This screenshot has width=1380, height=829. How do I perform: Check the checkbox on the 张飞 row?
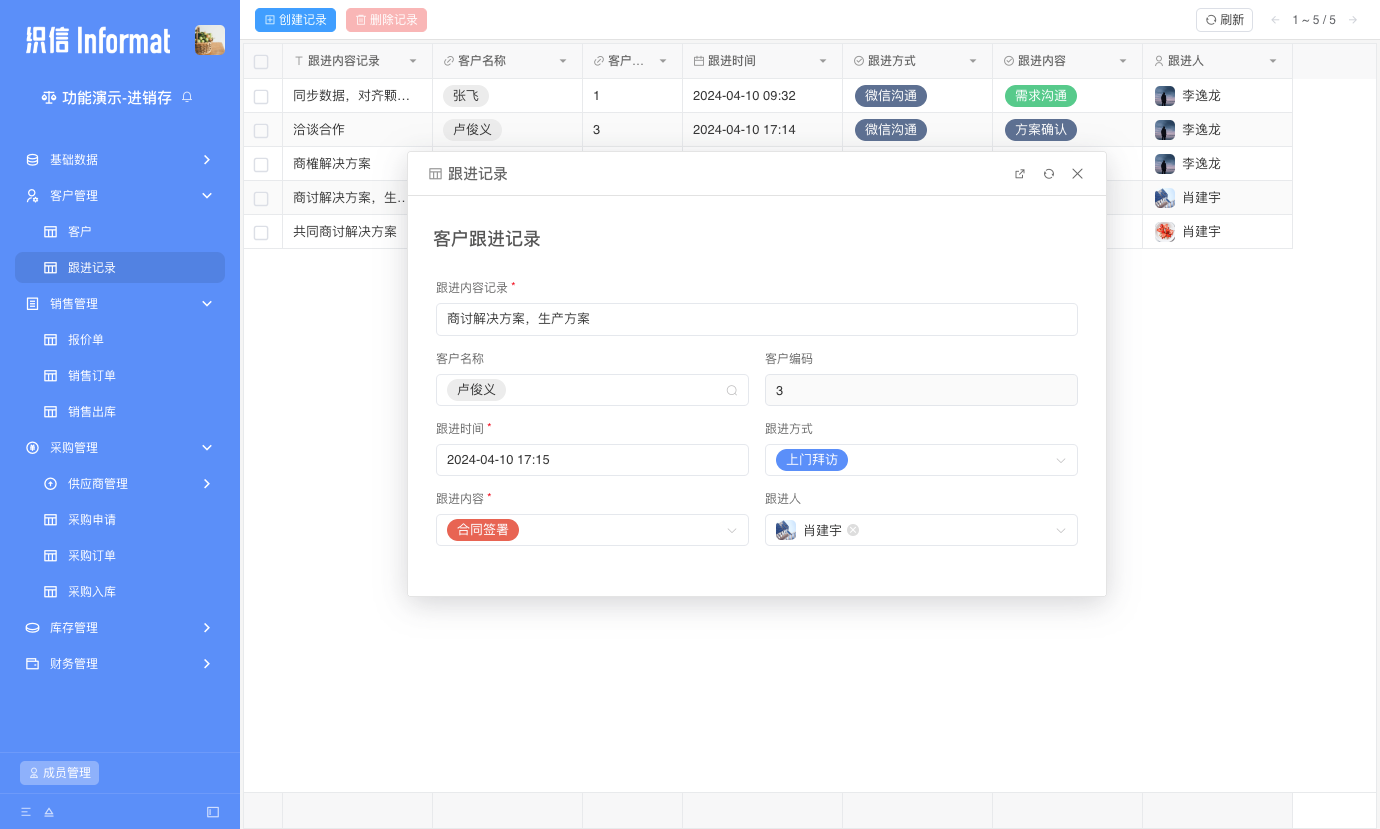(x=262, y=95)
